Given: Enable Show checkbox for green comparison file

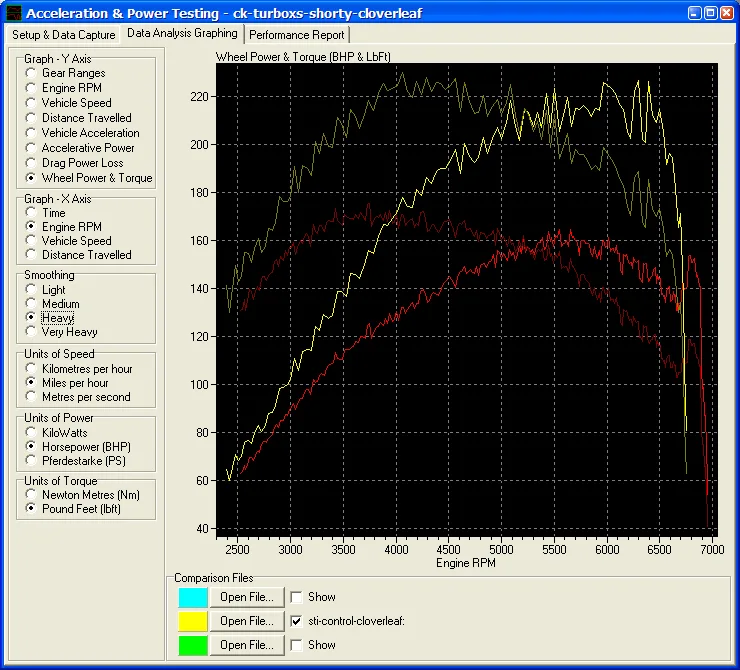Looking at the screenshot, I should (x=296, y=645).
